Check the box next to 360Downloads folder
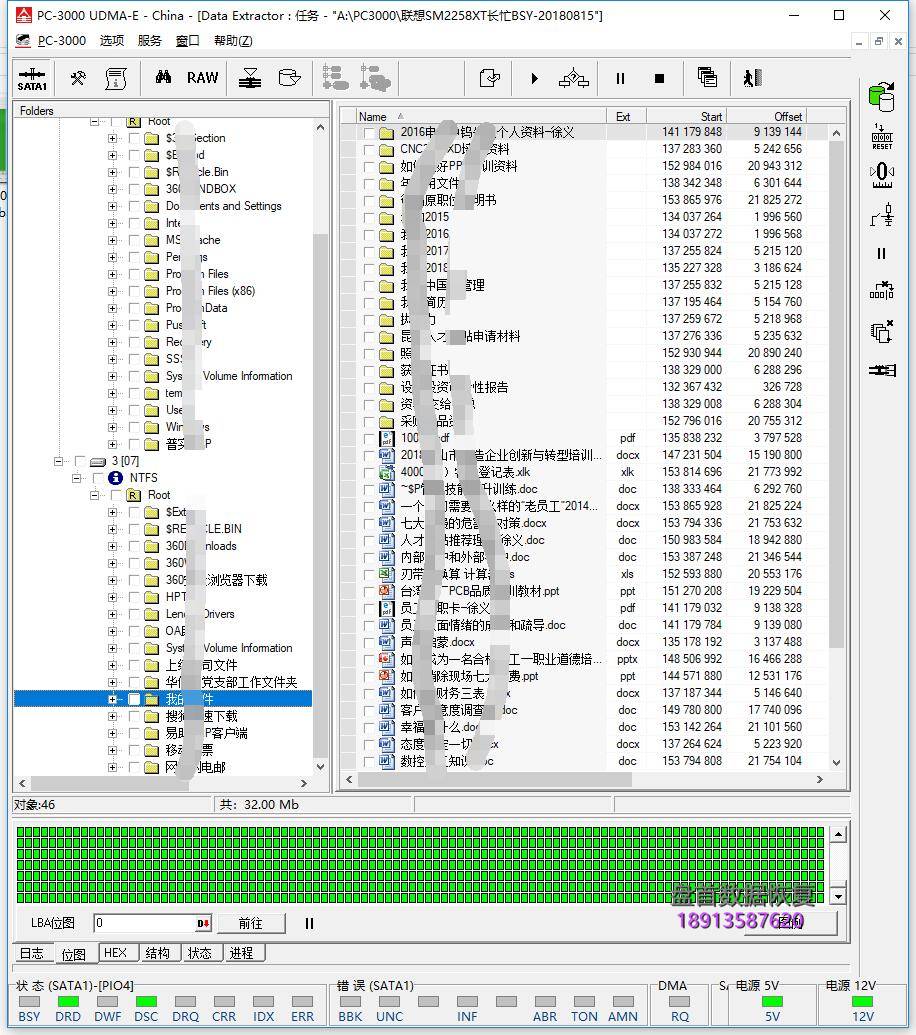 pyautogui.click(x=134, y=546)
